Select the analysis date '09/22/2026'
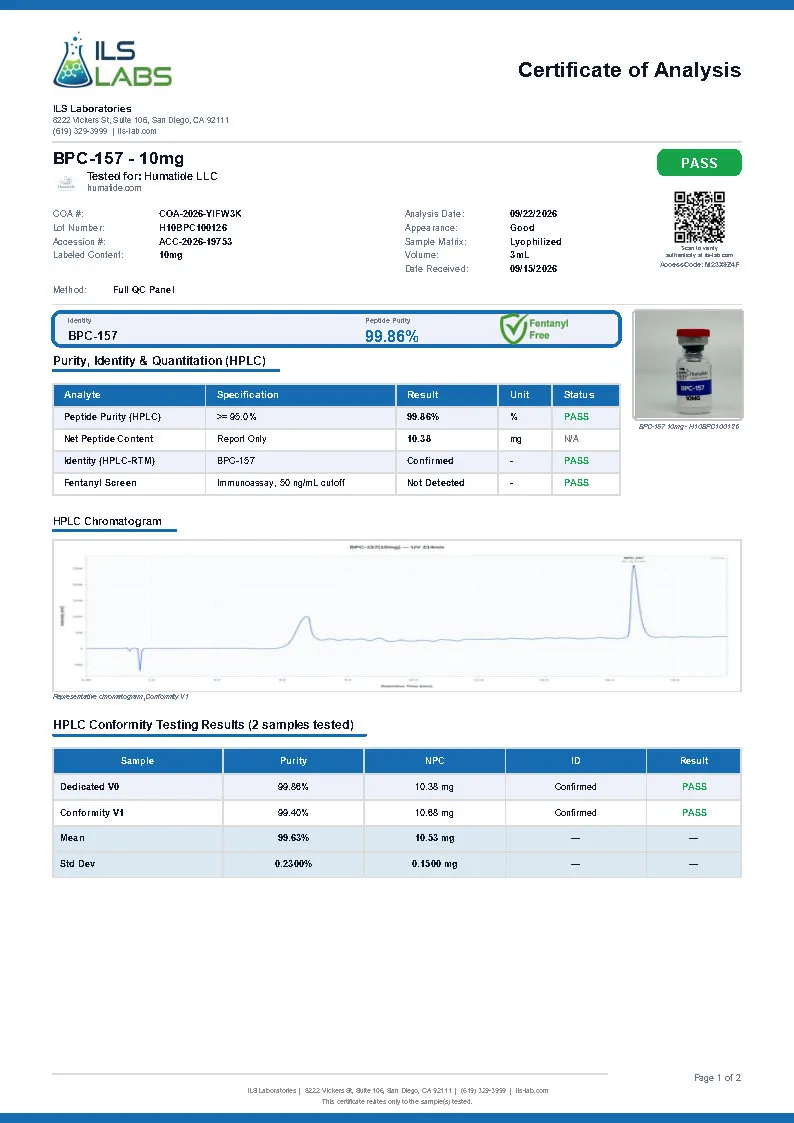The height and width of the screenshot is (1123, 794). click(533, 213)
